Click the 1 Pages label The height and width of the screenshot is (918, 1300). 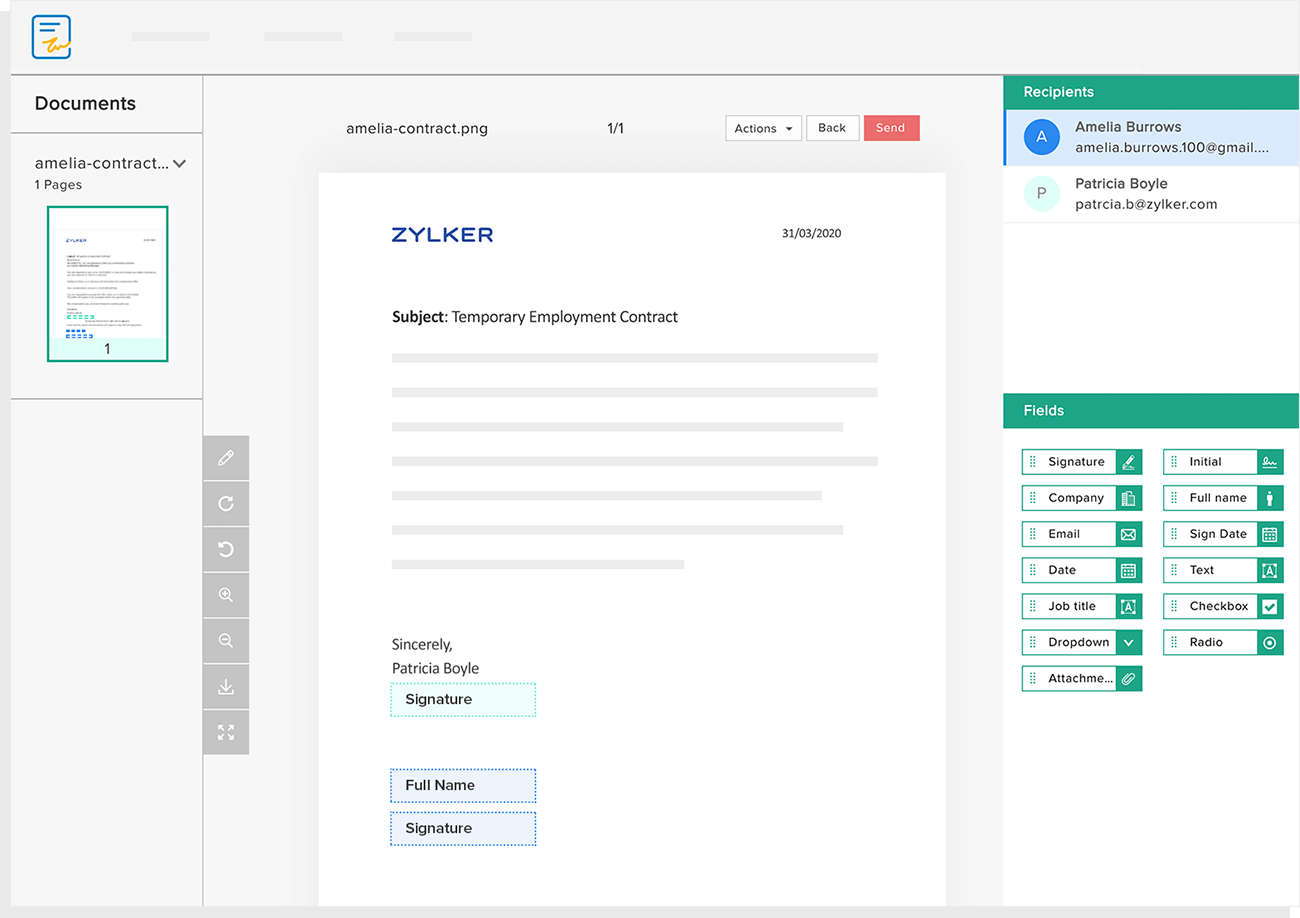58,185
